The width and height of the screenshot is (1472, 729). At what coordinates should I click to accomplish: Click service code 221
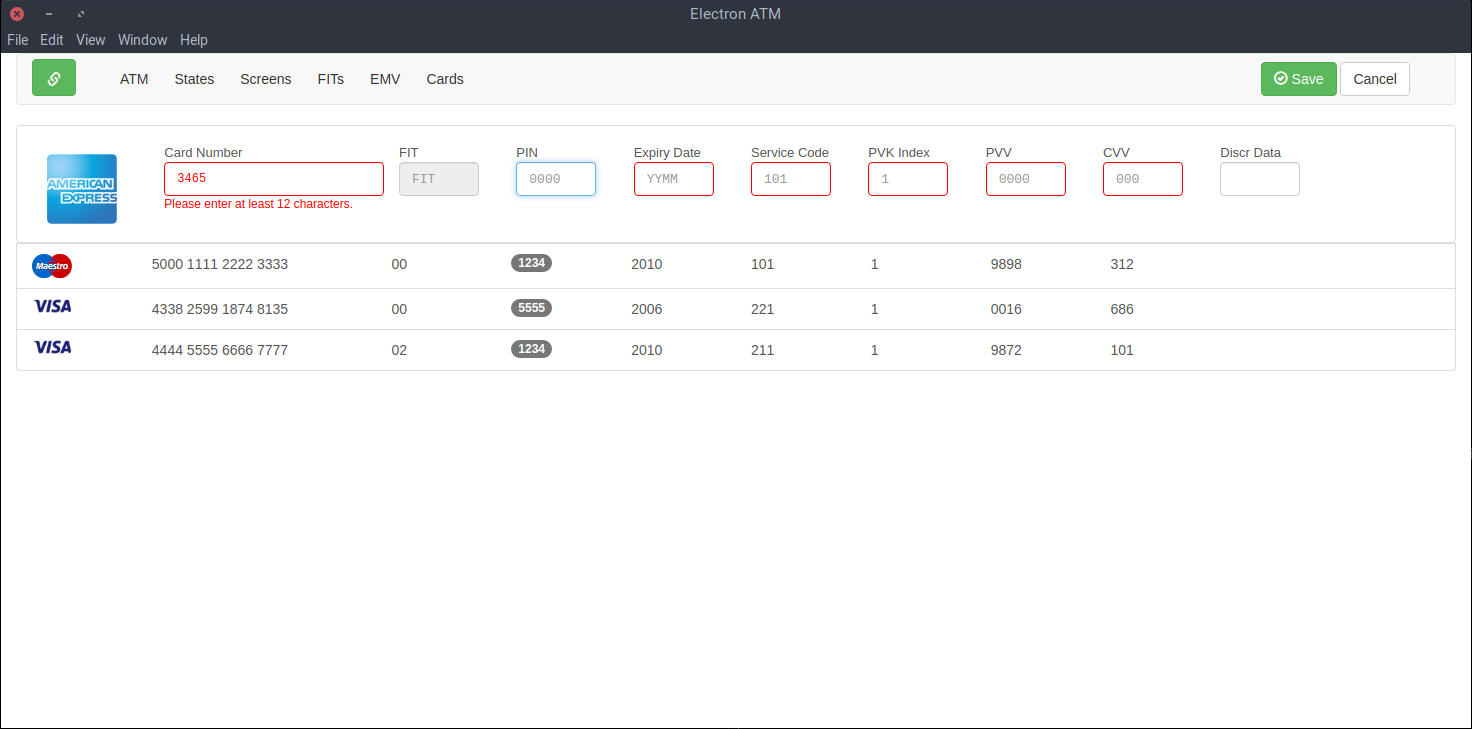click(x=762, y=310)
